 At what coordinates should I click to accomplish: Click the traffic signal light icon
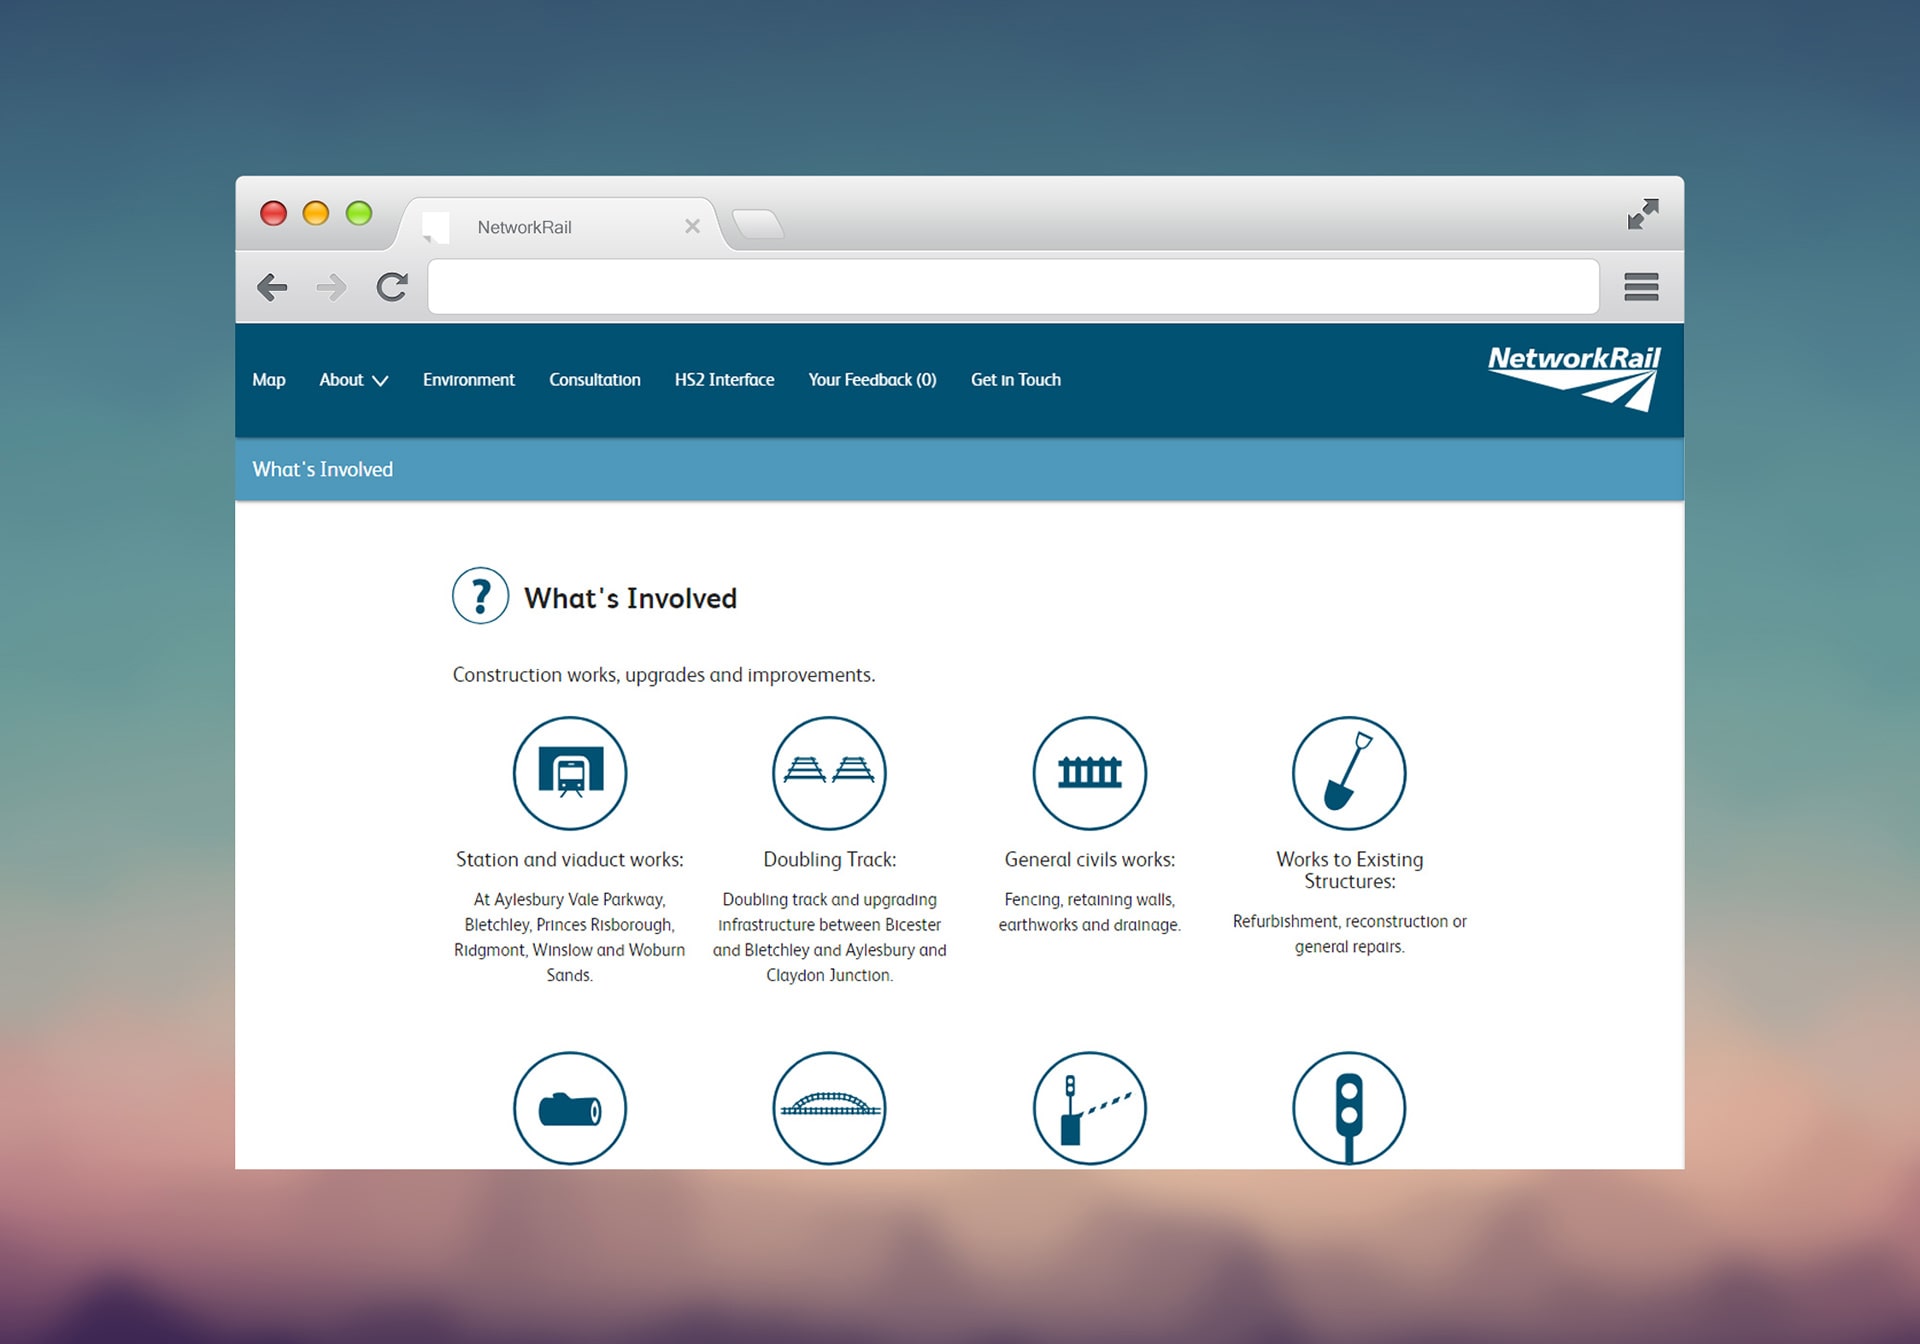pyautogui.click(x=1348, y=1108)
